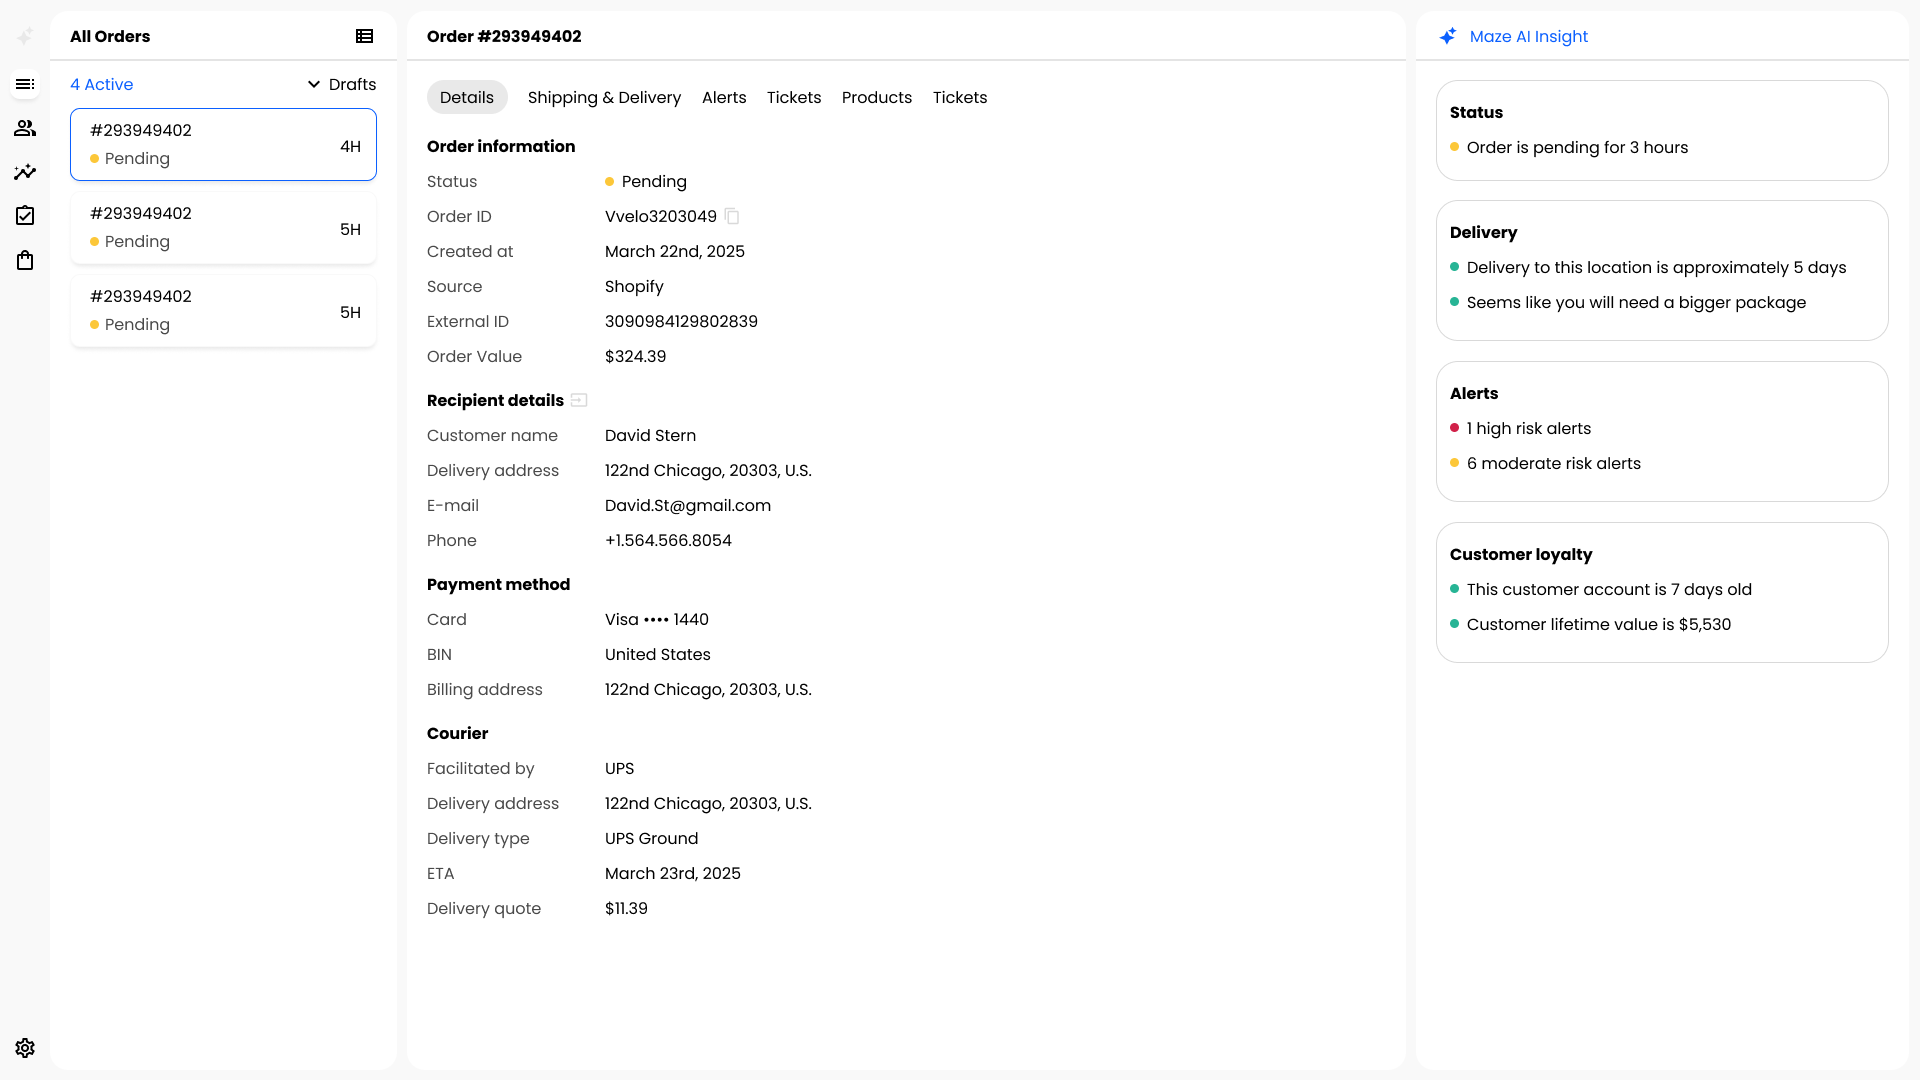
Task: Select the Details tab
Action: click(467, 97)
